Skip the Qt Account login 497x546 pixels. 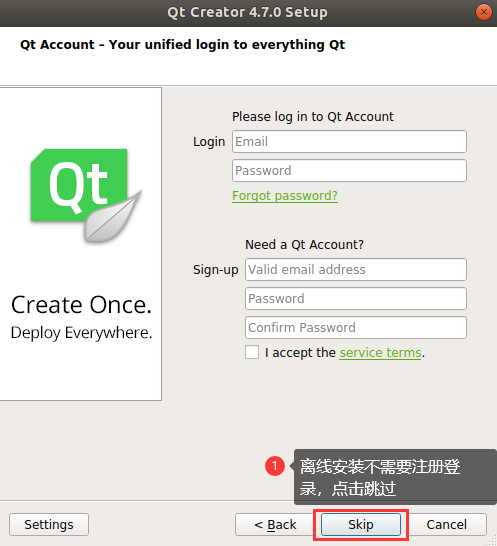(x=361, y=524)
